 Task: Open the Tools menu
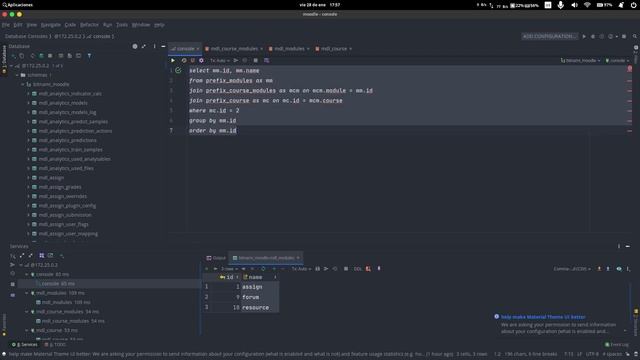[x=122, y=25]
